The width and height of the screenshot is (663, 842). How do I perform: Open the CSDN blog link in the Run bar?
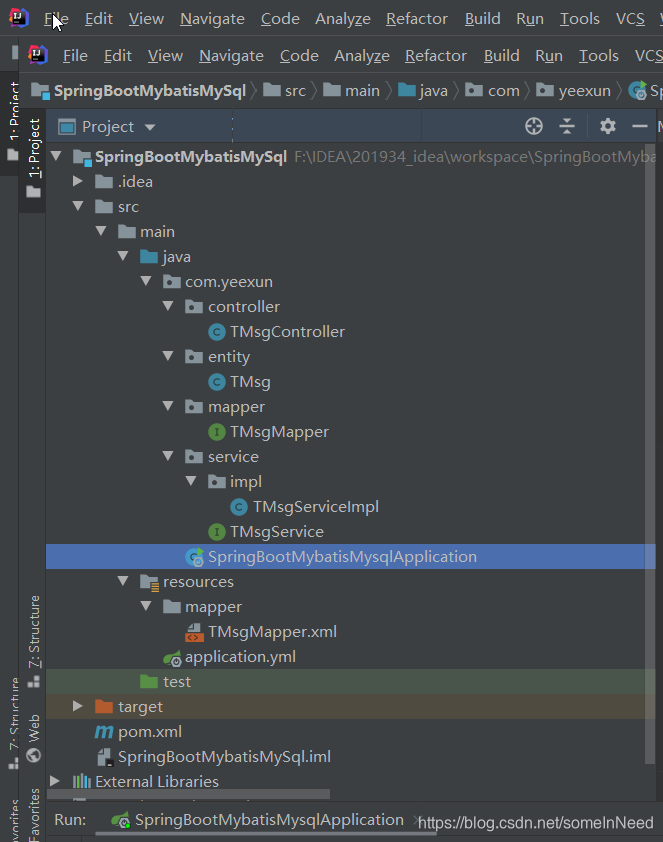(536, 822)
